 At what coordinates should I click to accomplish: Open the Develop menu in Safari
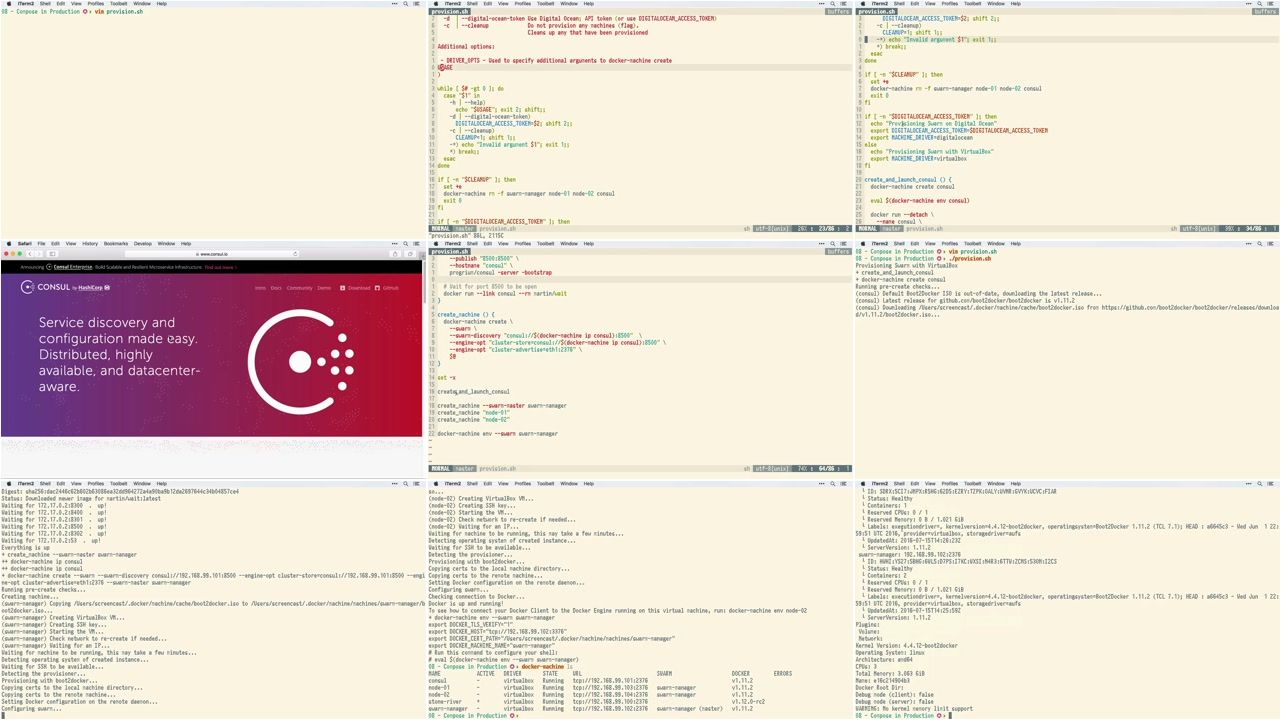(x=143, y=243)
